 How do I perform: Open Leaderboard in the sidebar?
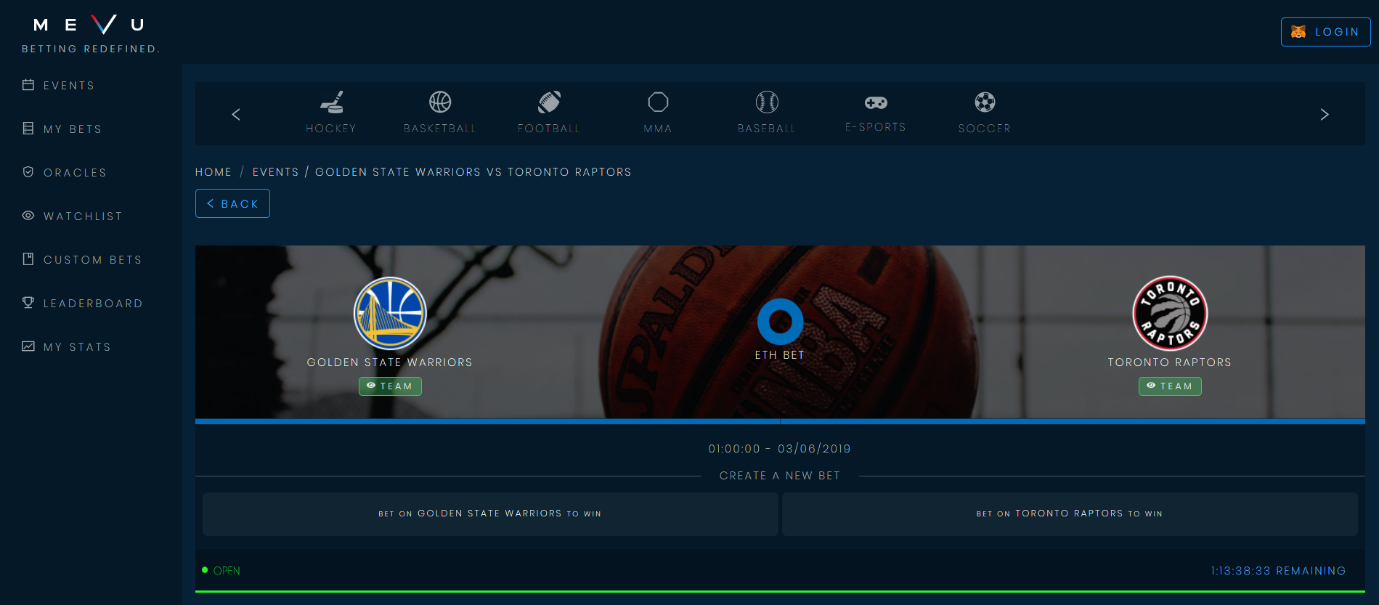pyautogui.click(x=82, y=303)
